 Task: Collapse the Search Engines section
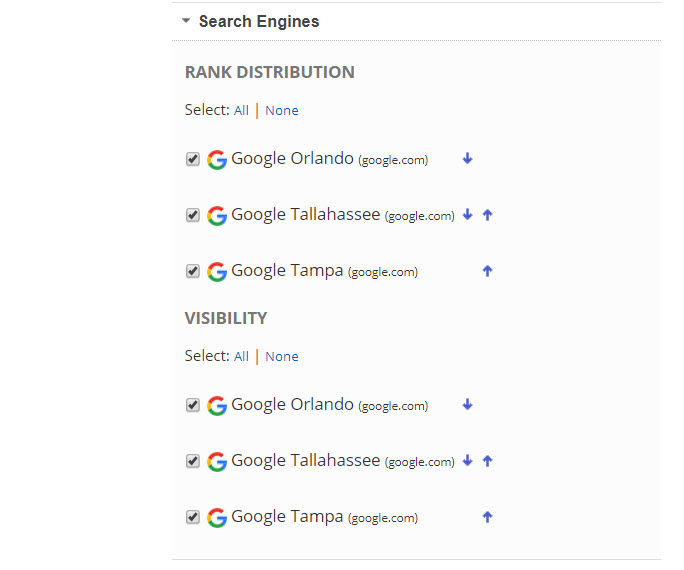click(187, 21)
